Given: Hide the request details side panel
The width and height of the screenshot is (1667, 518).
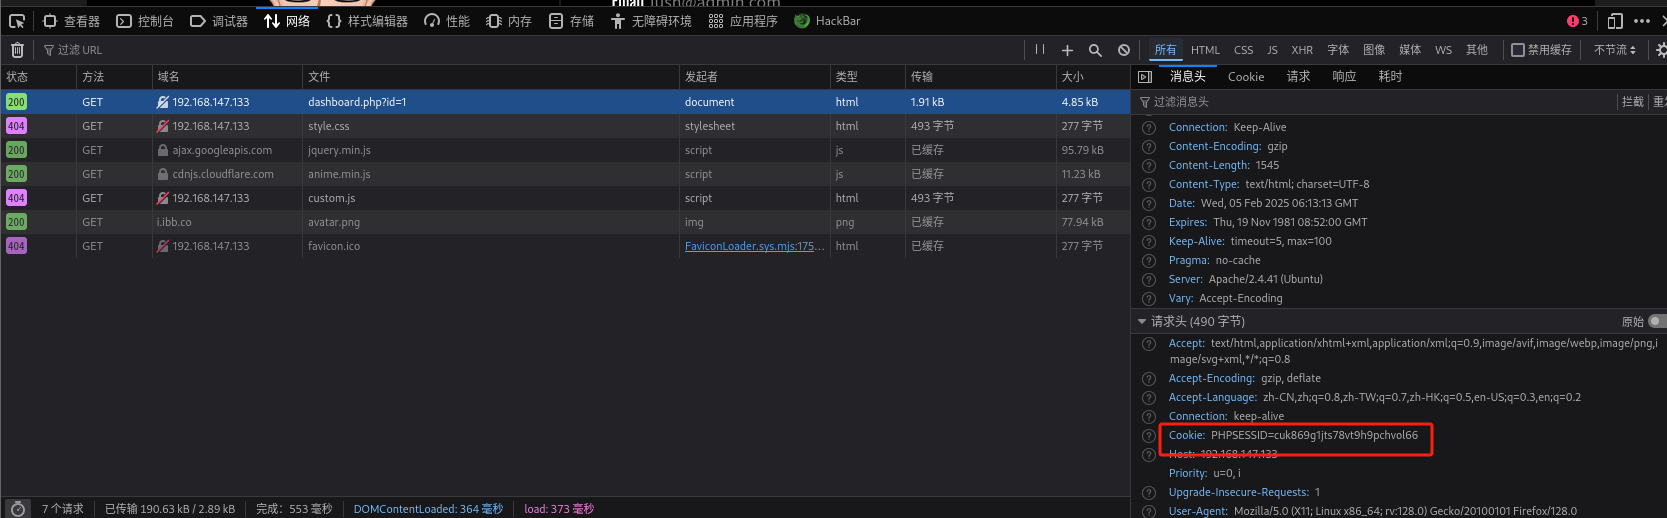Looking at the screenshot, I should pos(1146,77).
